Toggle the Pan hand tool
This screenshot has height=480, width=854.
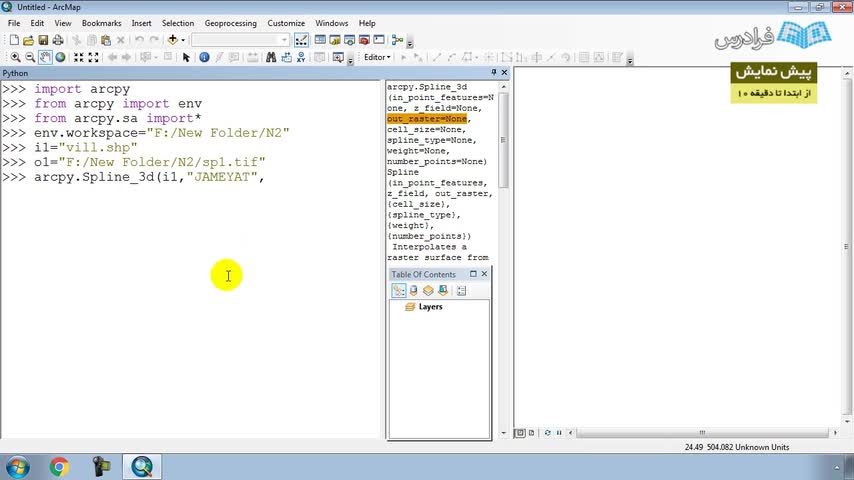coord(45,57)
